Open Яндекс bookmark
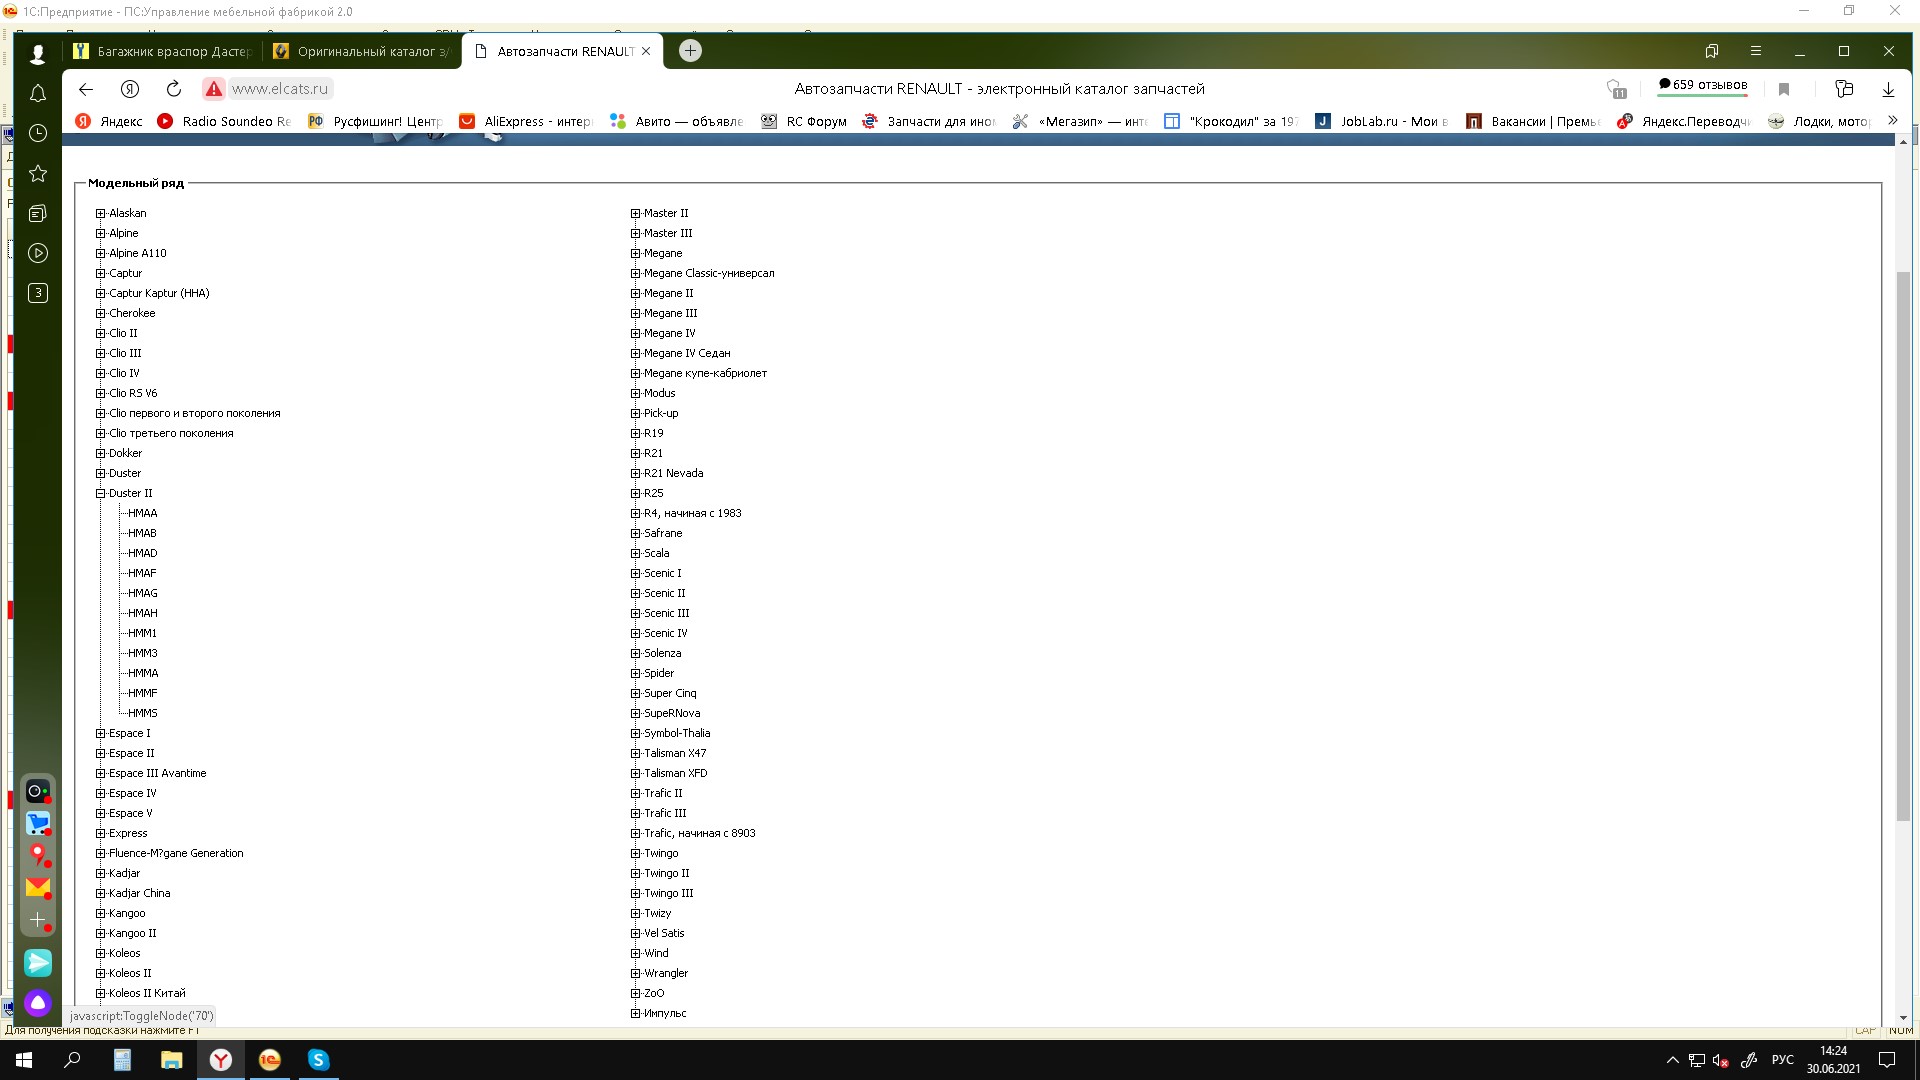 pyautogui.click(x=110, y=121)
